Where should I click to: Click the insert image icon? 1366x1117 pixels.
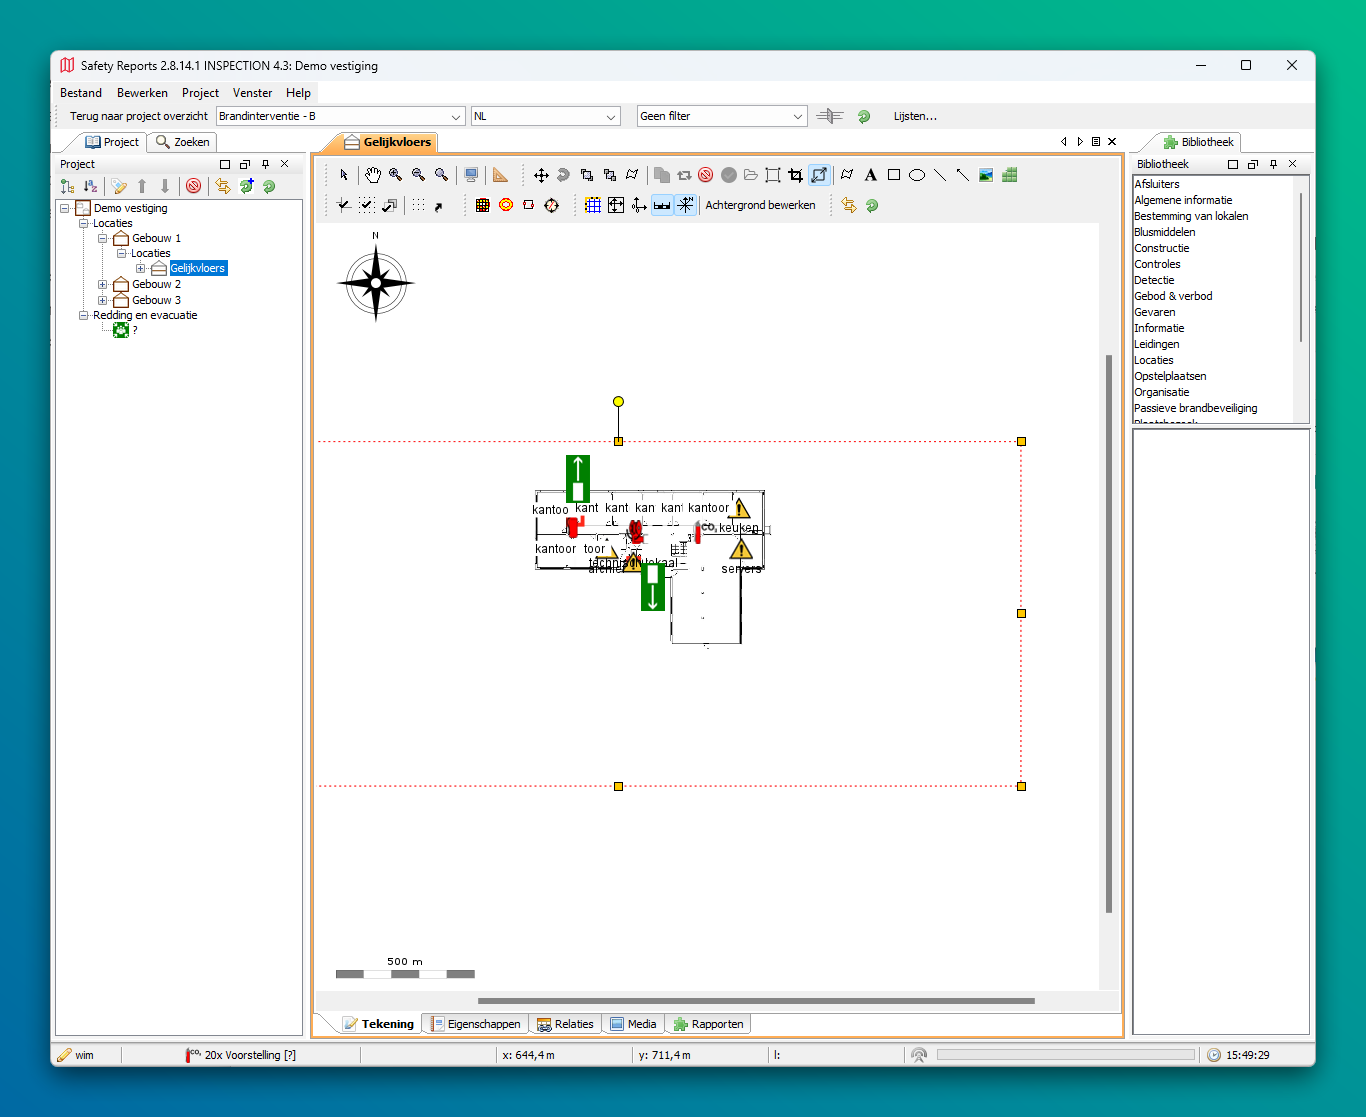pos(986,175)
